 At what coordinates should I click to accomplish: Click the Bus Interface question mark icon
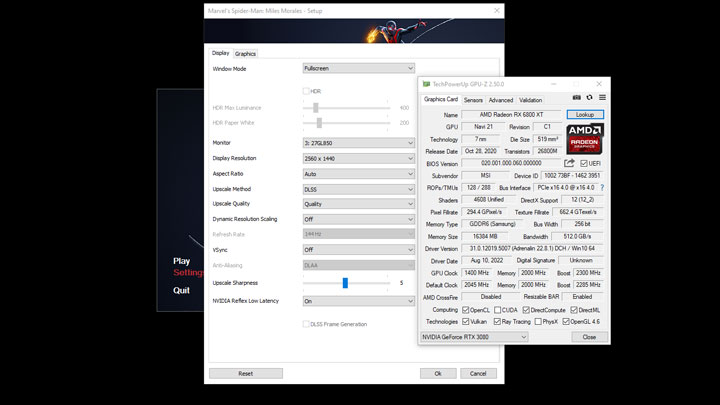[x=602, y=187]
